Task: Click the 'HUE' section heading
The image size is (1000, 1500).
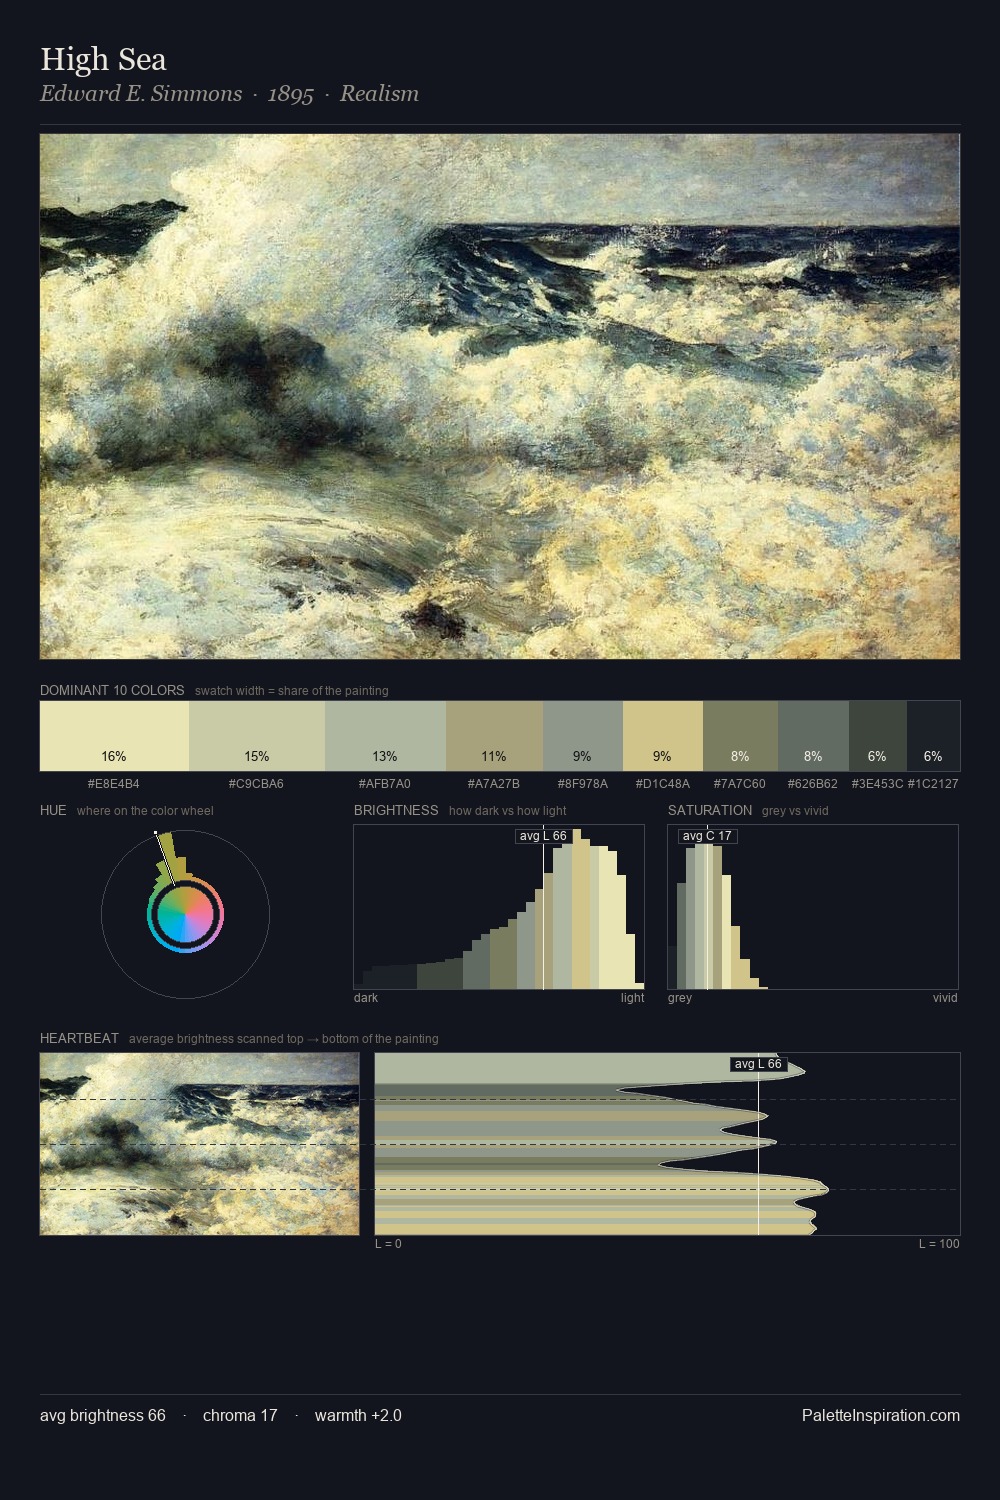Action: (x=53, y=810)
